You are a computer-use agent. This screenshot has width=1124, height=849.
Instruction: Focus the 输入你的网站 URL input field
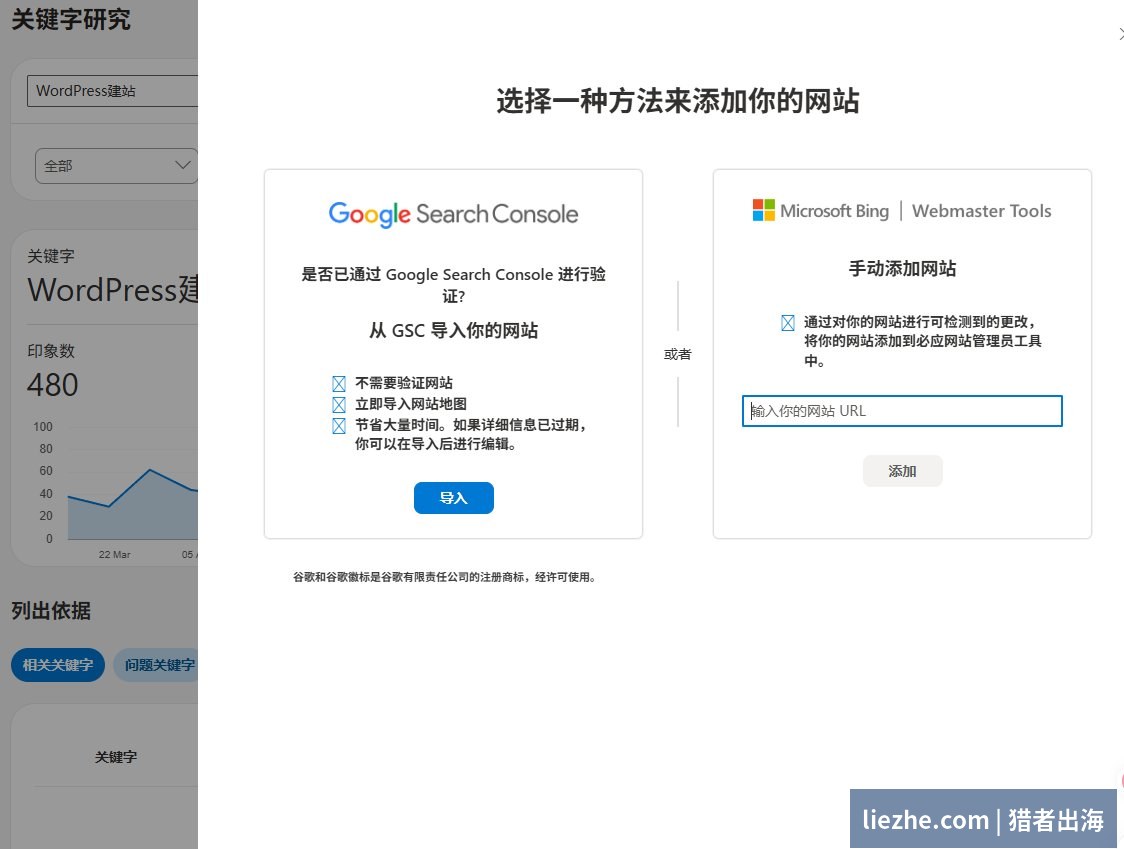[902, 411]
